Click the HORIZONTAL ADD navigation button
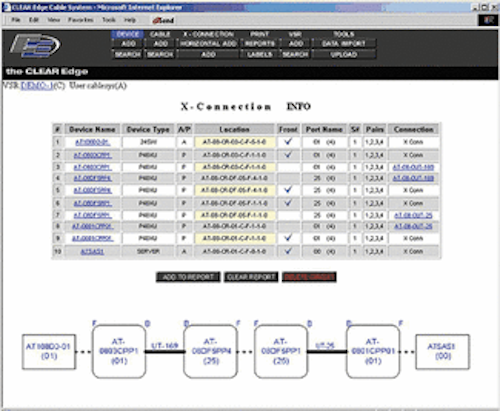This screenshot has width=500, height=411. [208, 44]
